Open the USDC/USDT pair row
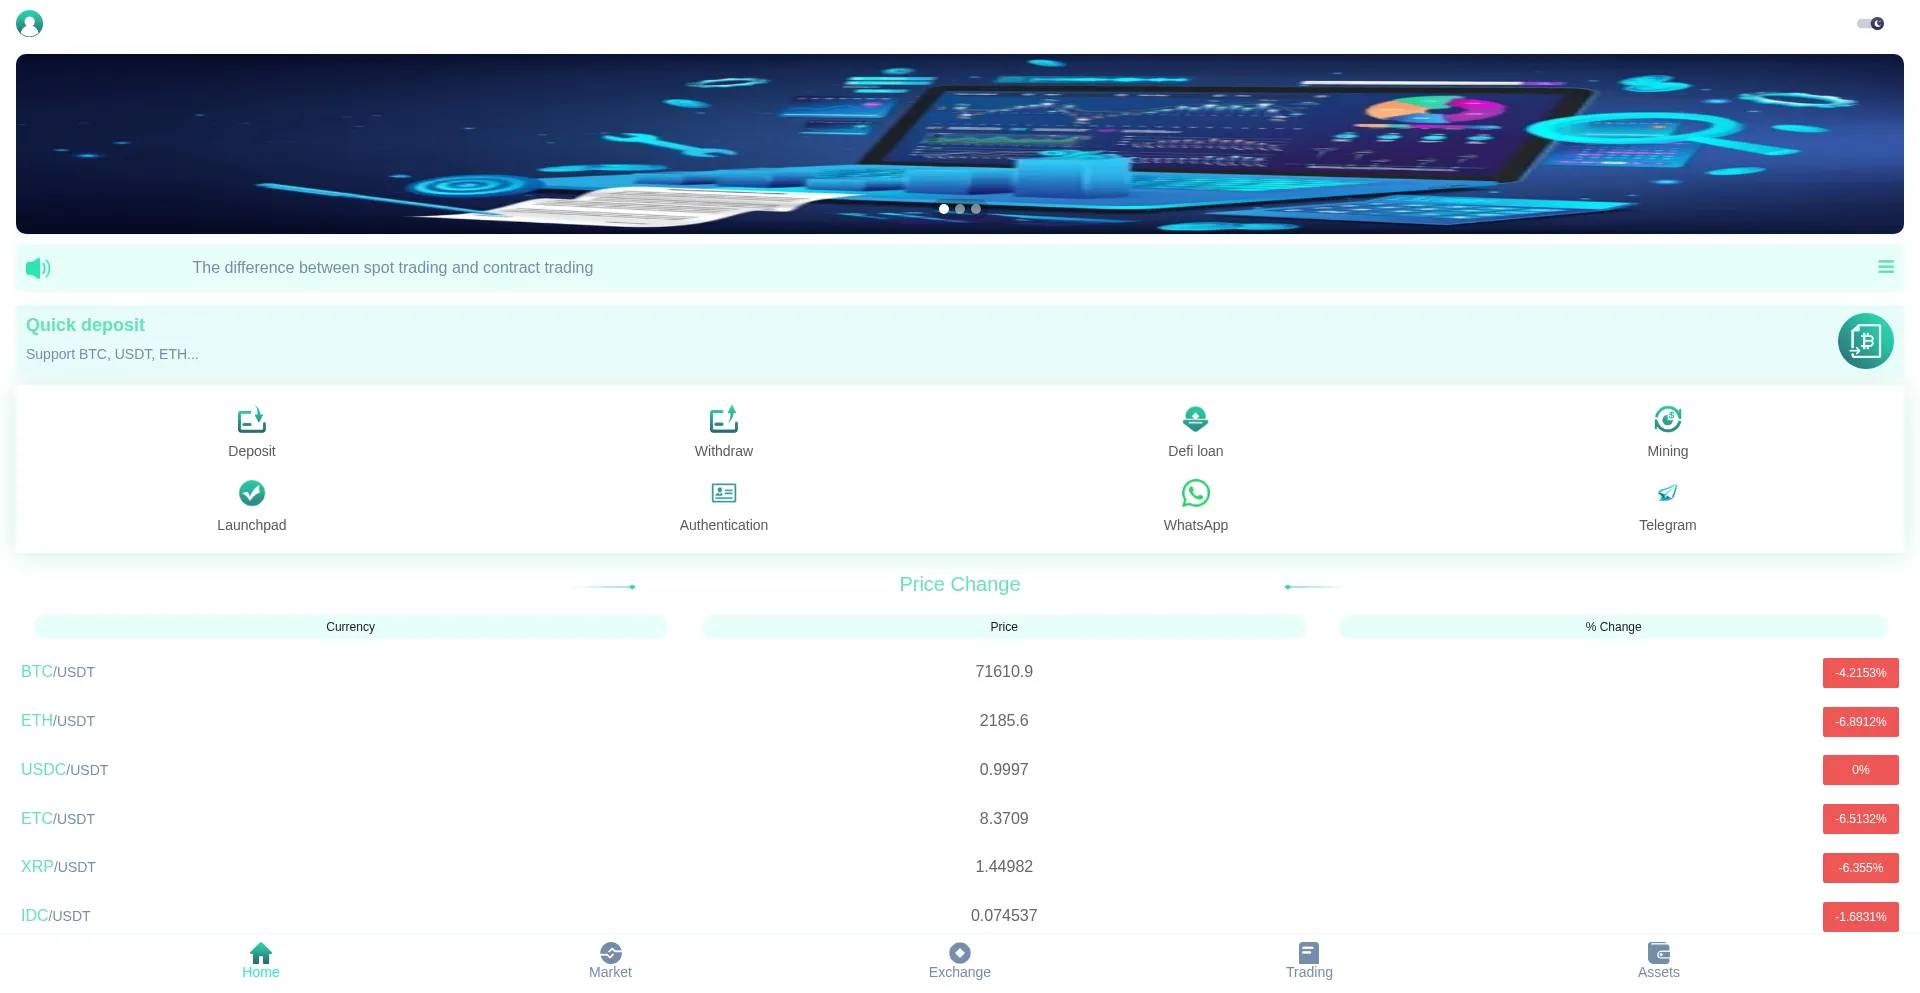This screenshot has height=993, width=1920. [960, 770]
